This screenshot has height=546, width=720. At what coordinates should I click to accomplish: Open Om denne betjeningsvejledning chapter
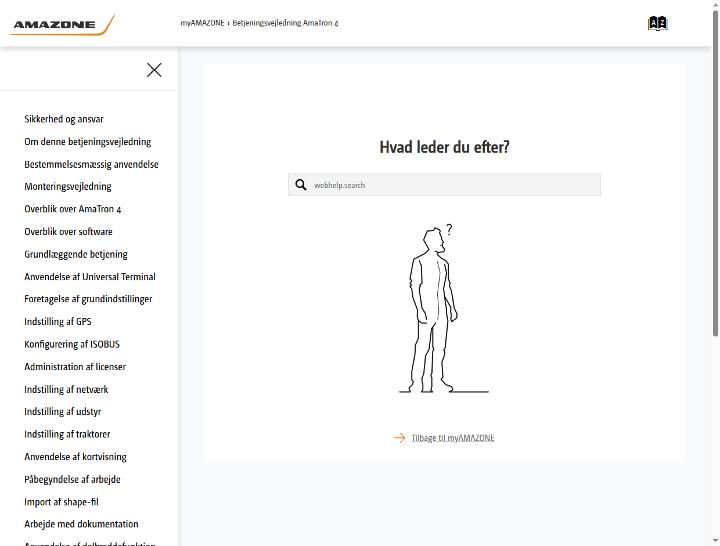click(88, 141)
